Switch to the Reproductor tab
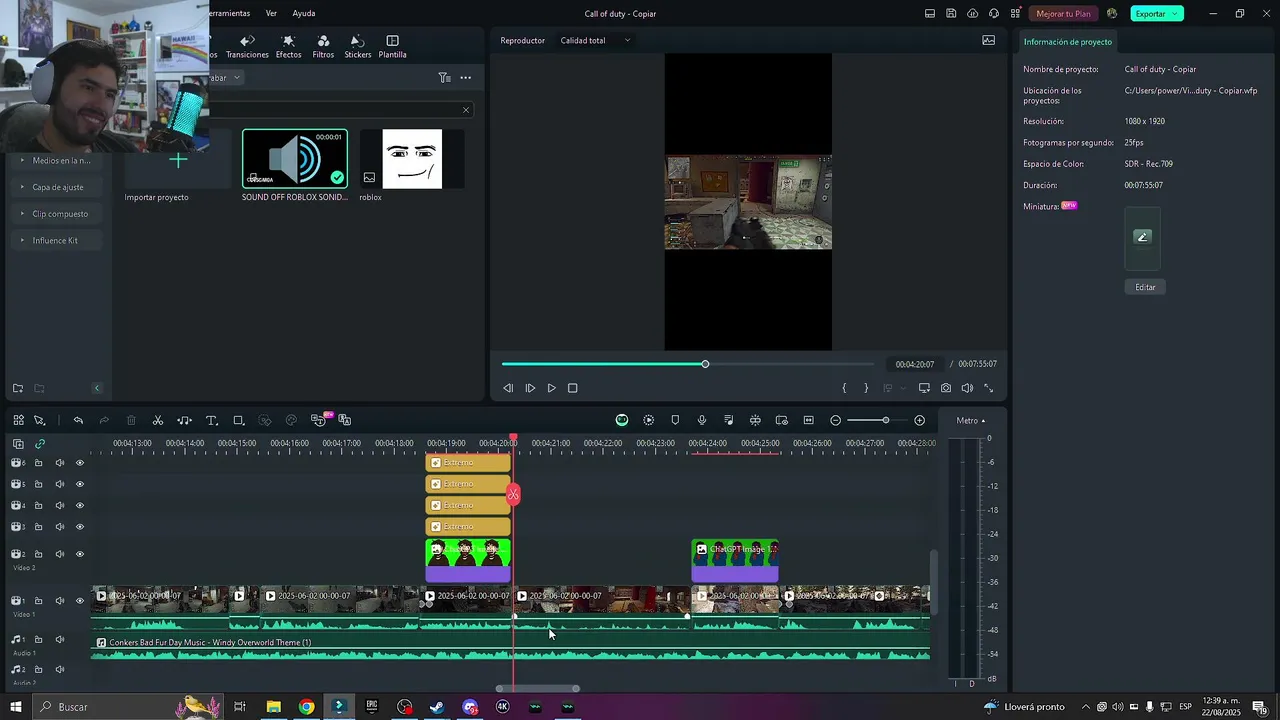Screen dimensions: 1280x720 (x=522, y=40)
